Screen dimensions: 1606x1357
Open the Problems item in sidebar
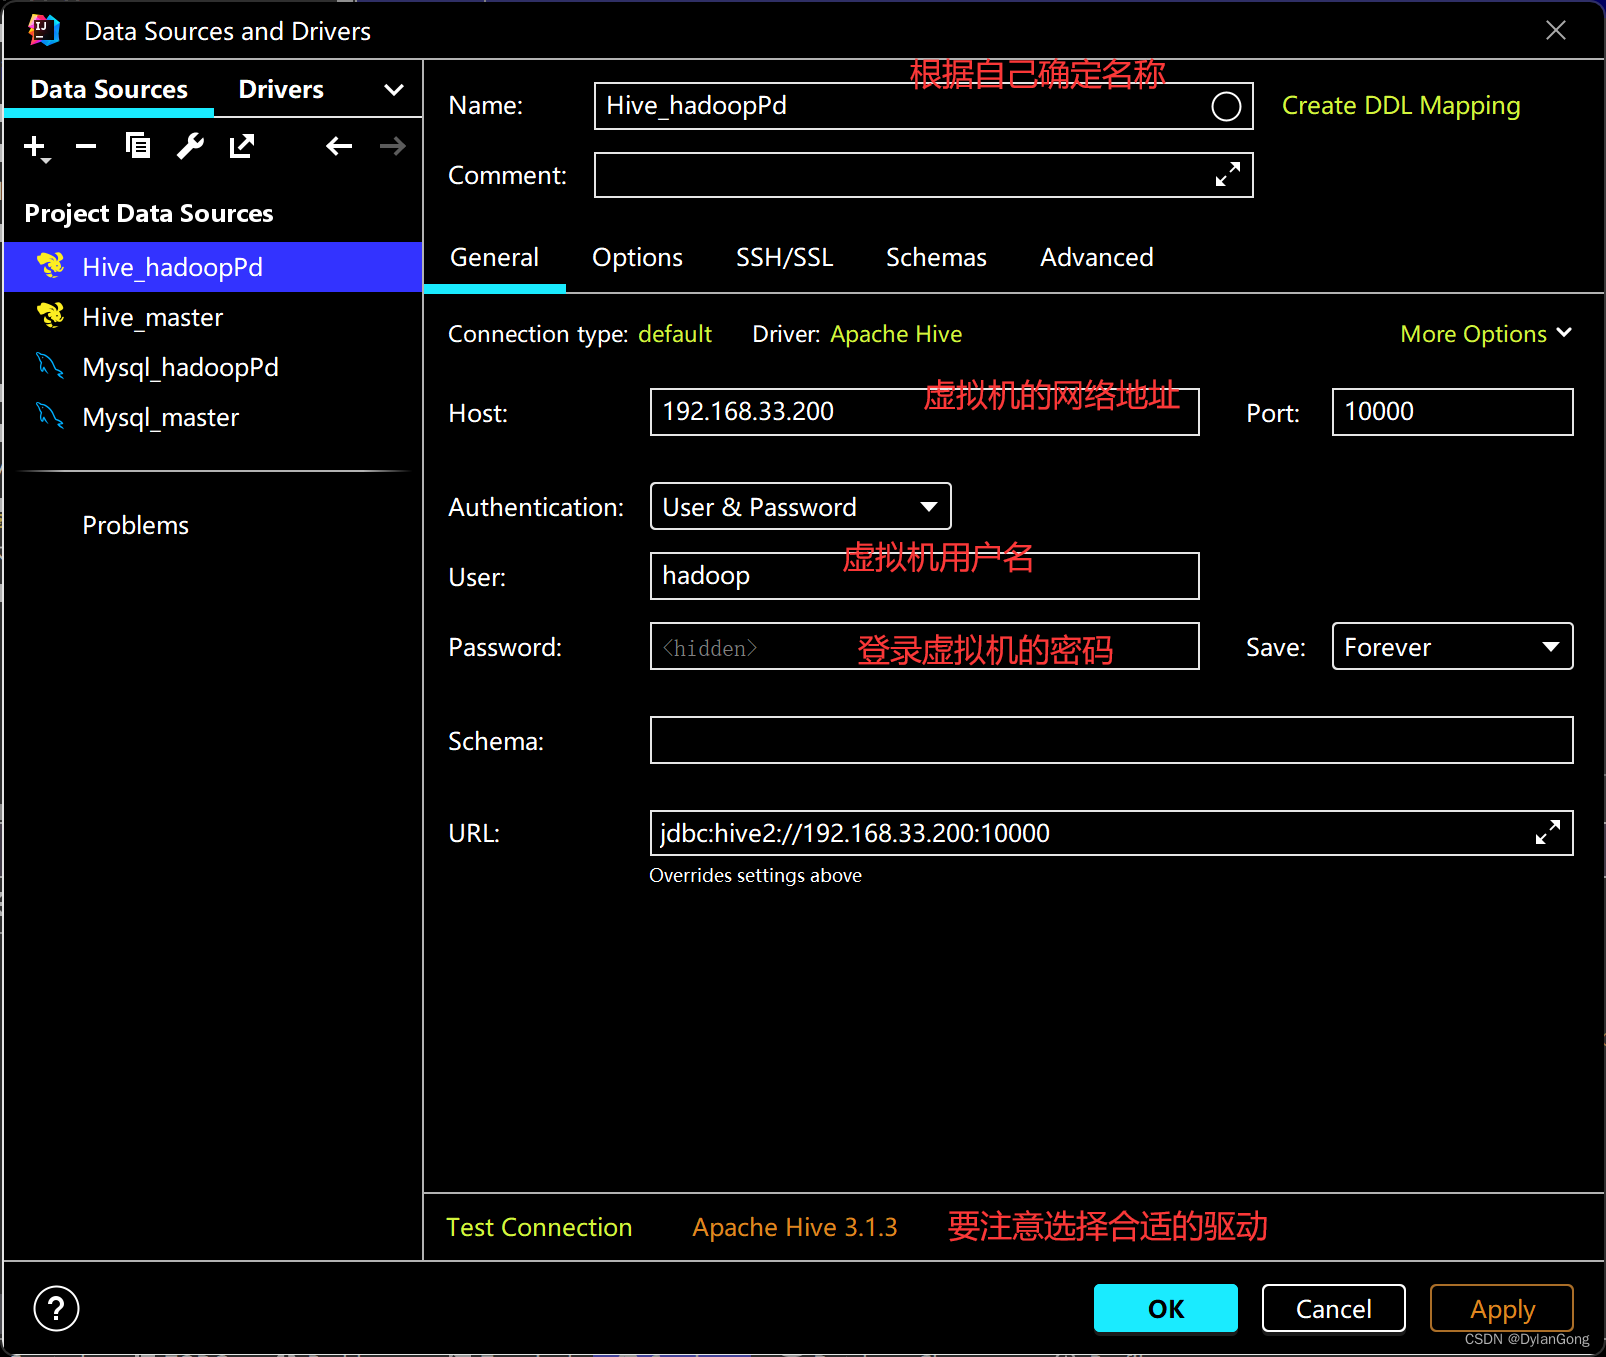pyautogui.click(x=135, y=525)
